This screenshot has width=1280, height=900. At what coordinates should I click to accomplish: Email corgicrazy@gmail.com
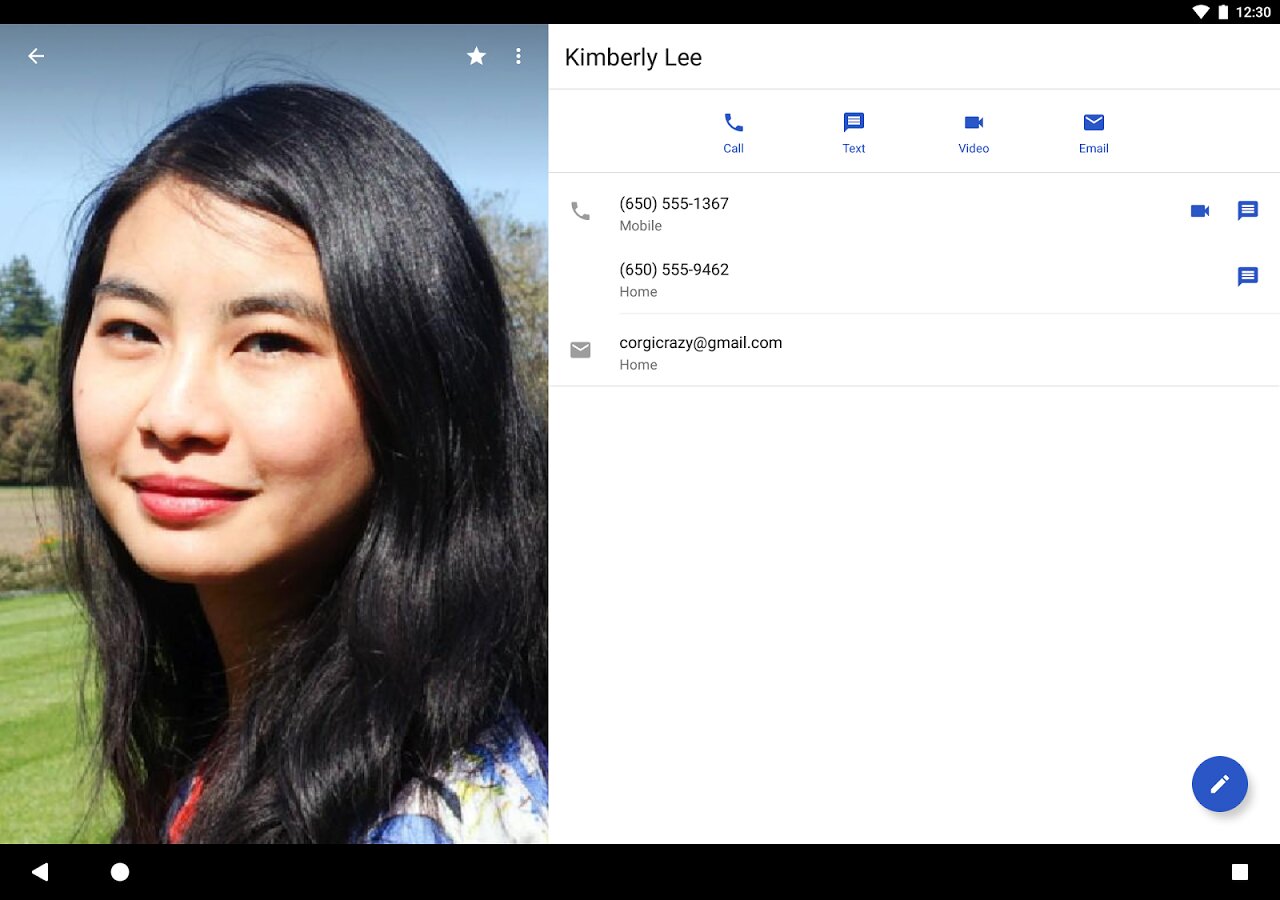[x=700, y=352]
